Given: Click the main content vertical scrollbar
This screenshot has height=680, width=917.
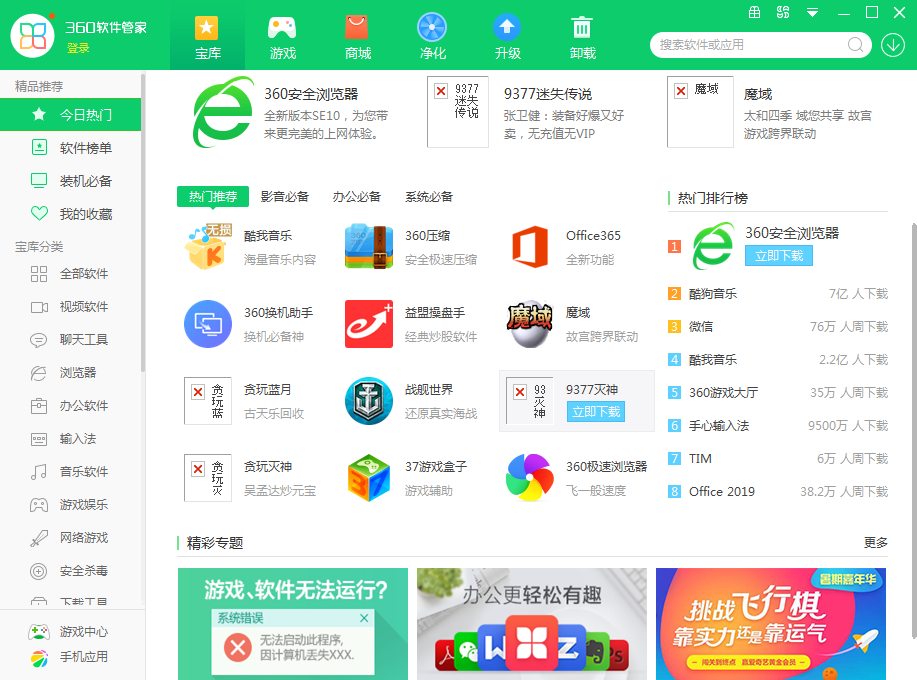Looking at the screenshot, I should coord(913,430).
